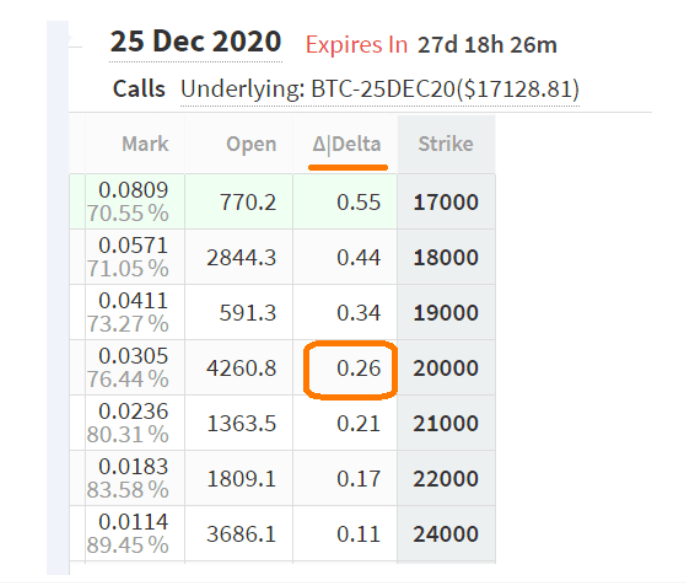The height and width of the screenshot is (583, 685).
Task: Click the 0.0305 mark price cell
Action: click(135, 368)
